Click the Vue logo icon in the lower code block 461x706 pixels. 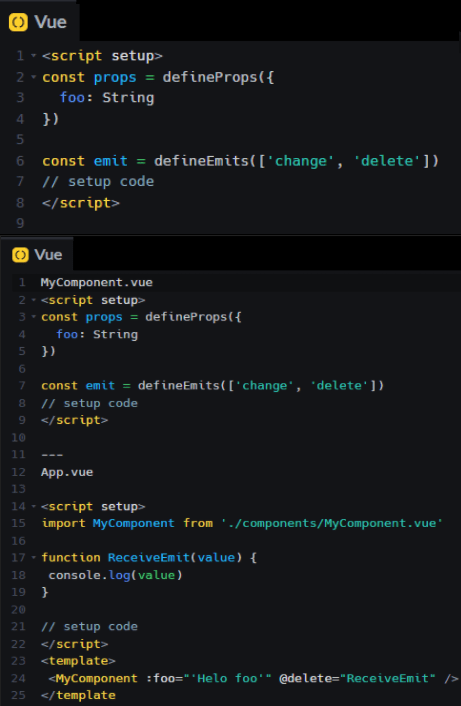[x=20, y=255]
